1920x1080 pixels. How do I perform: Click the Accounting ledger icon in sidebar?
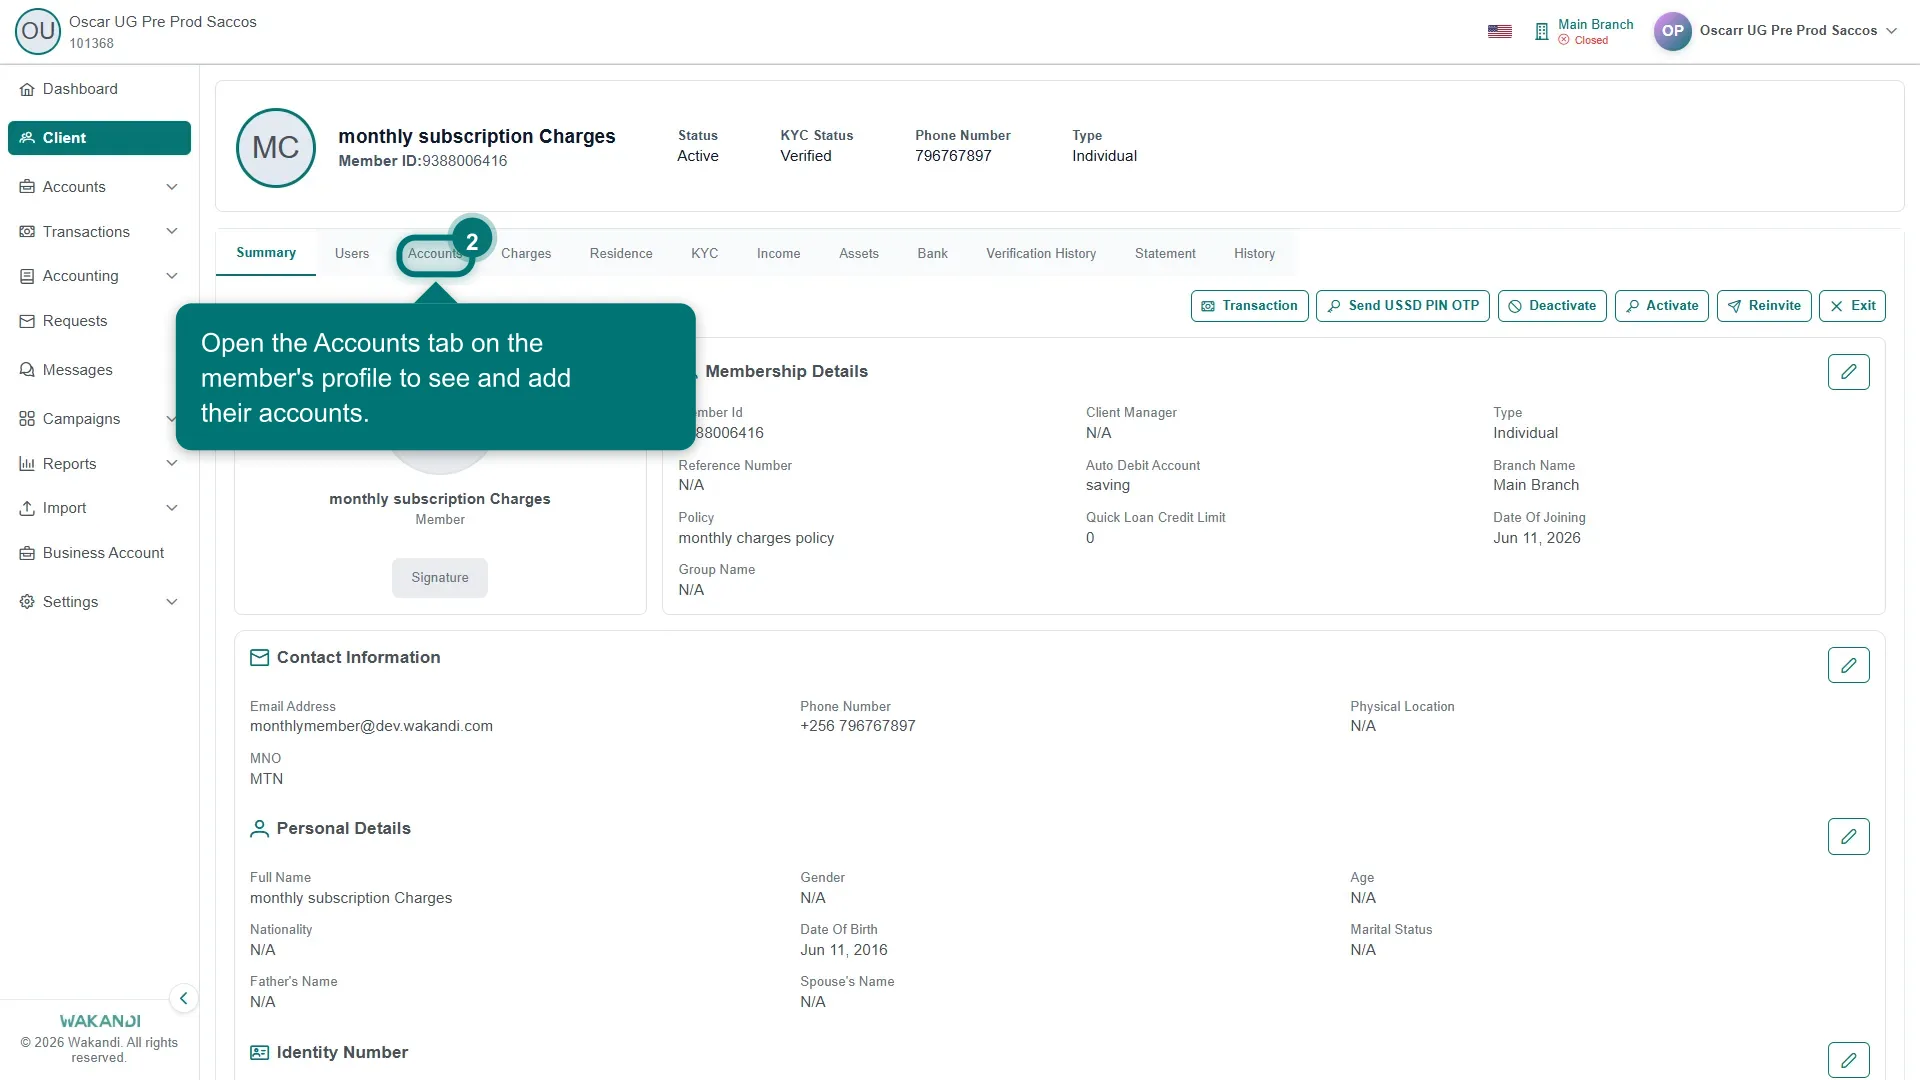pyautogui.click(x=27, y=276)
